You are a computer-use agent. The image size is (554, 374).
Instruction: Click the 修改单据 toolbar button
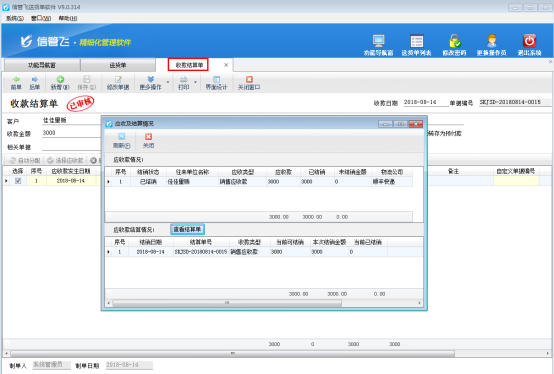tap(118, 83)
